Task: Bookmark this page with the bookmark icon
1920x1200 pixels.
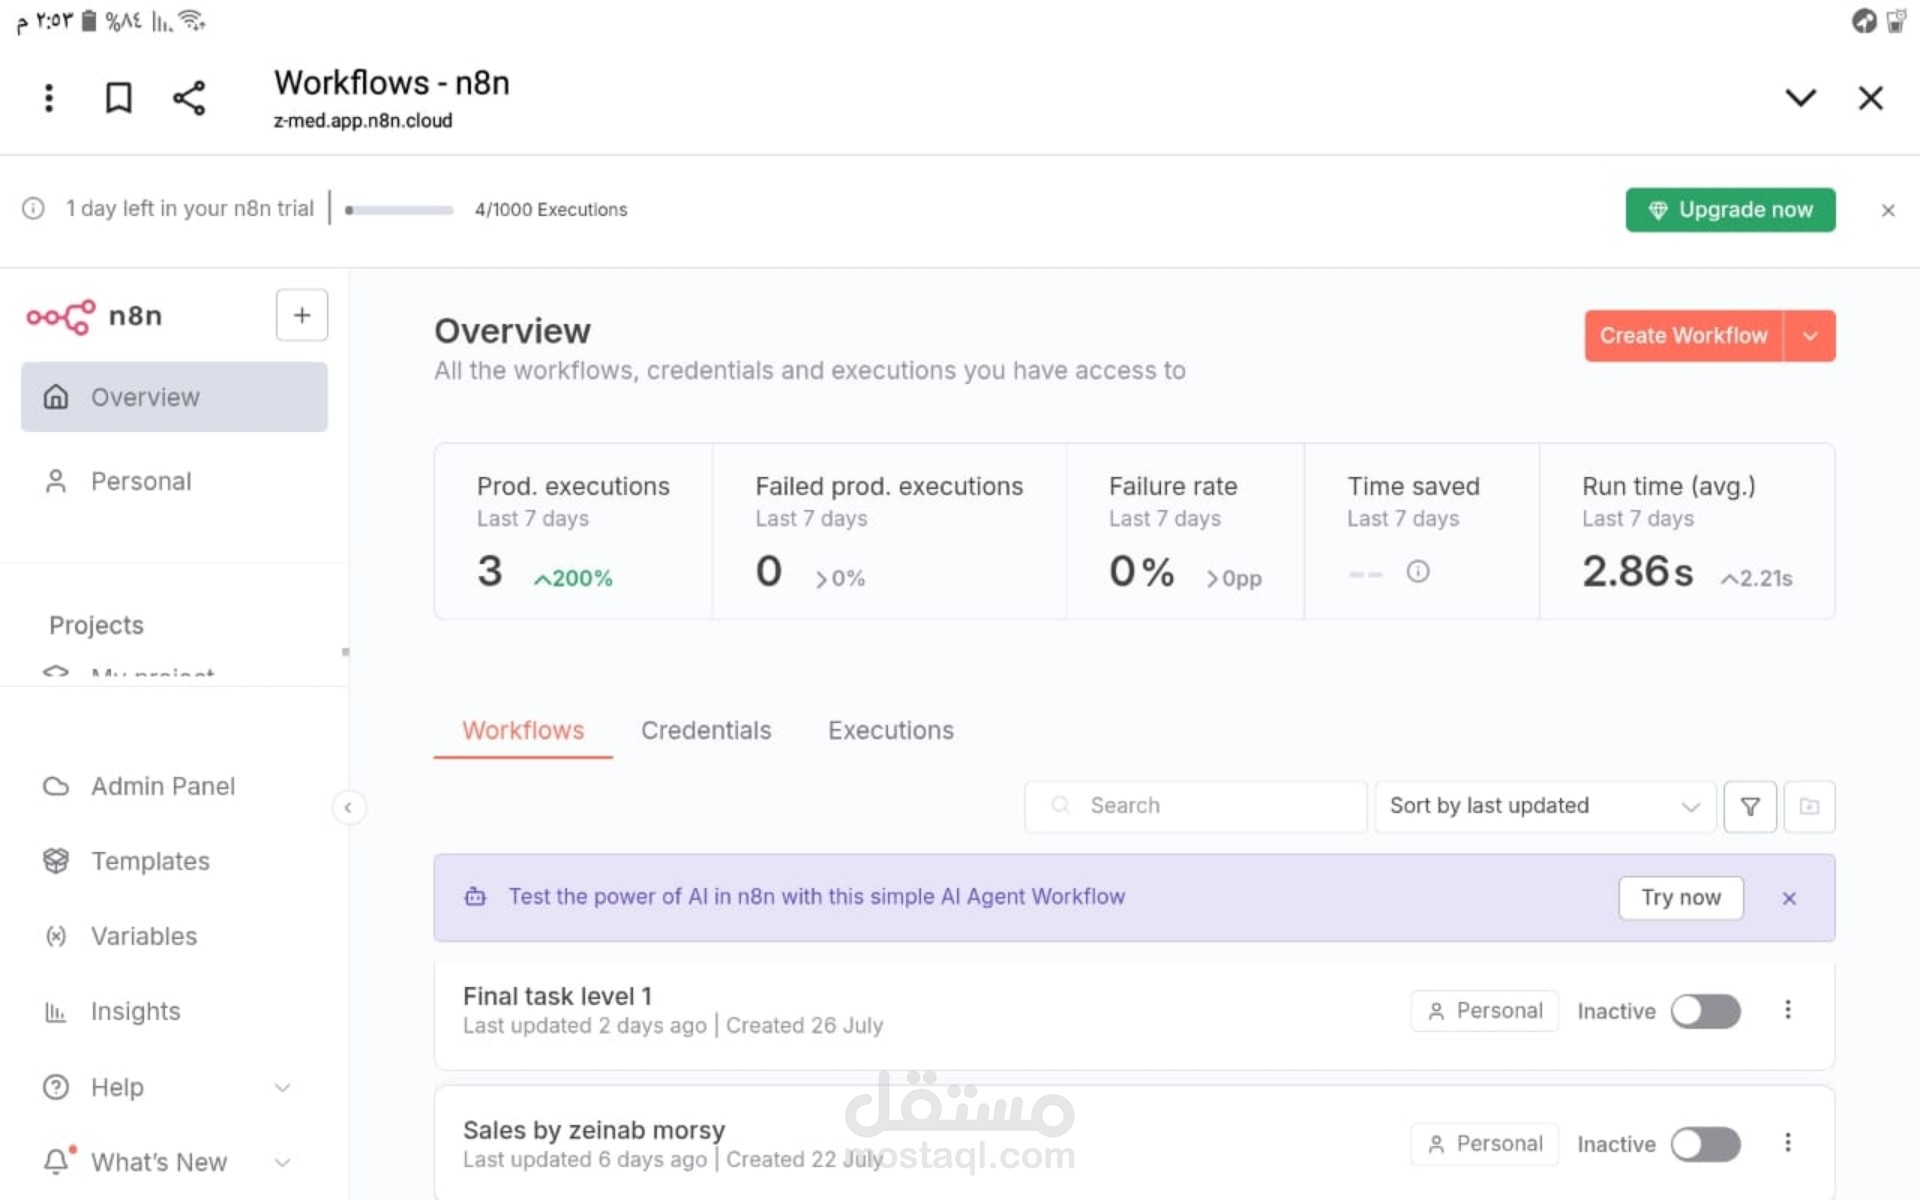Action: pos(119,98)
